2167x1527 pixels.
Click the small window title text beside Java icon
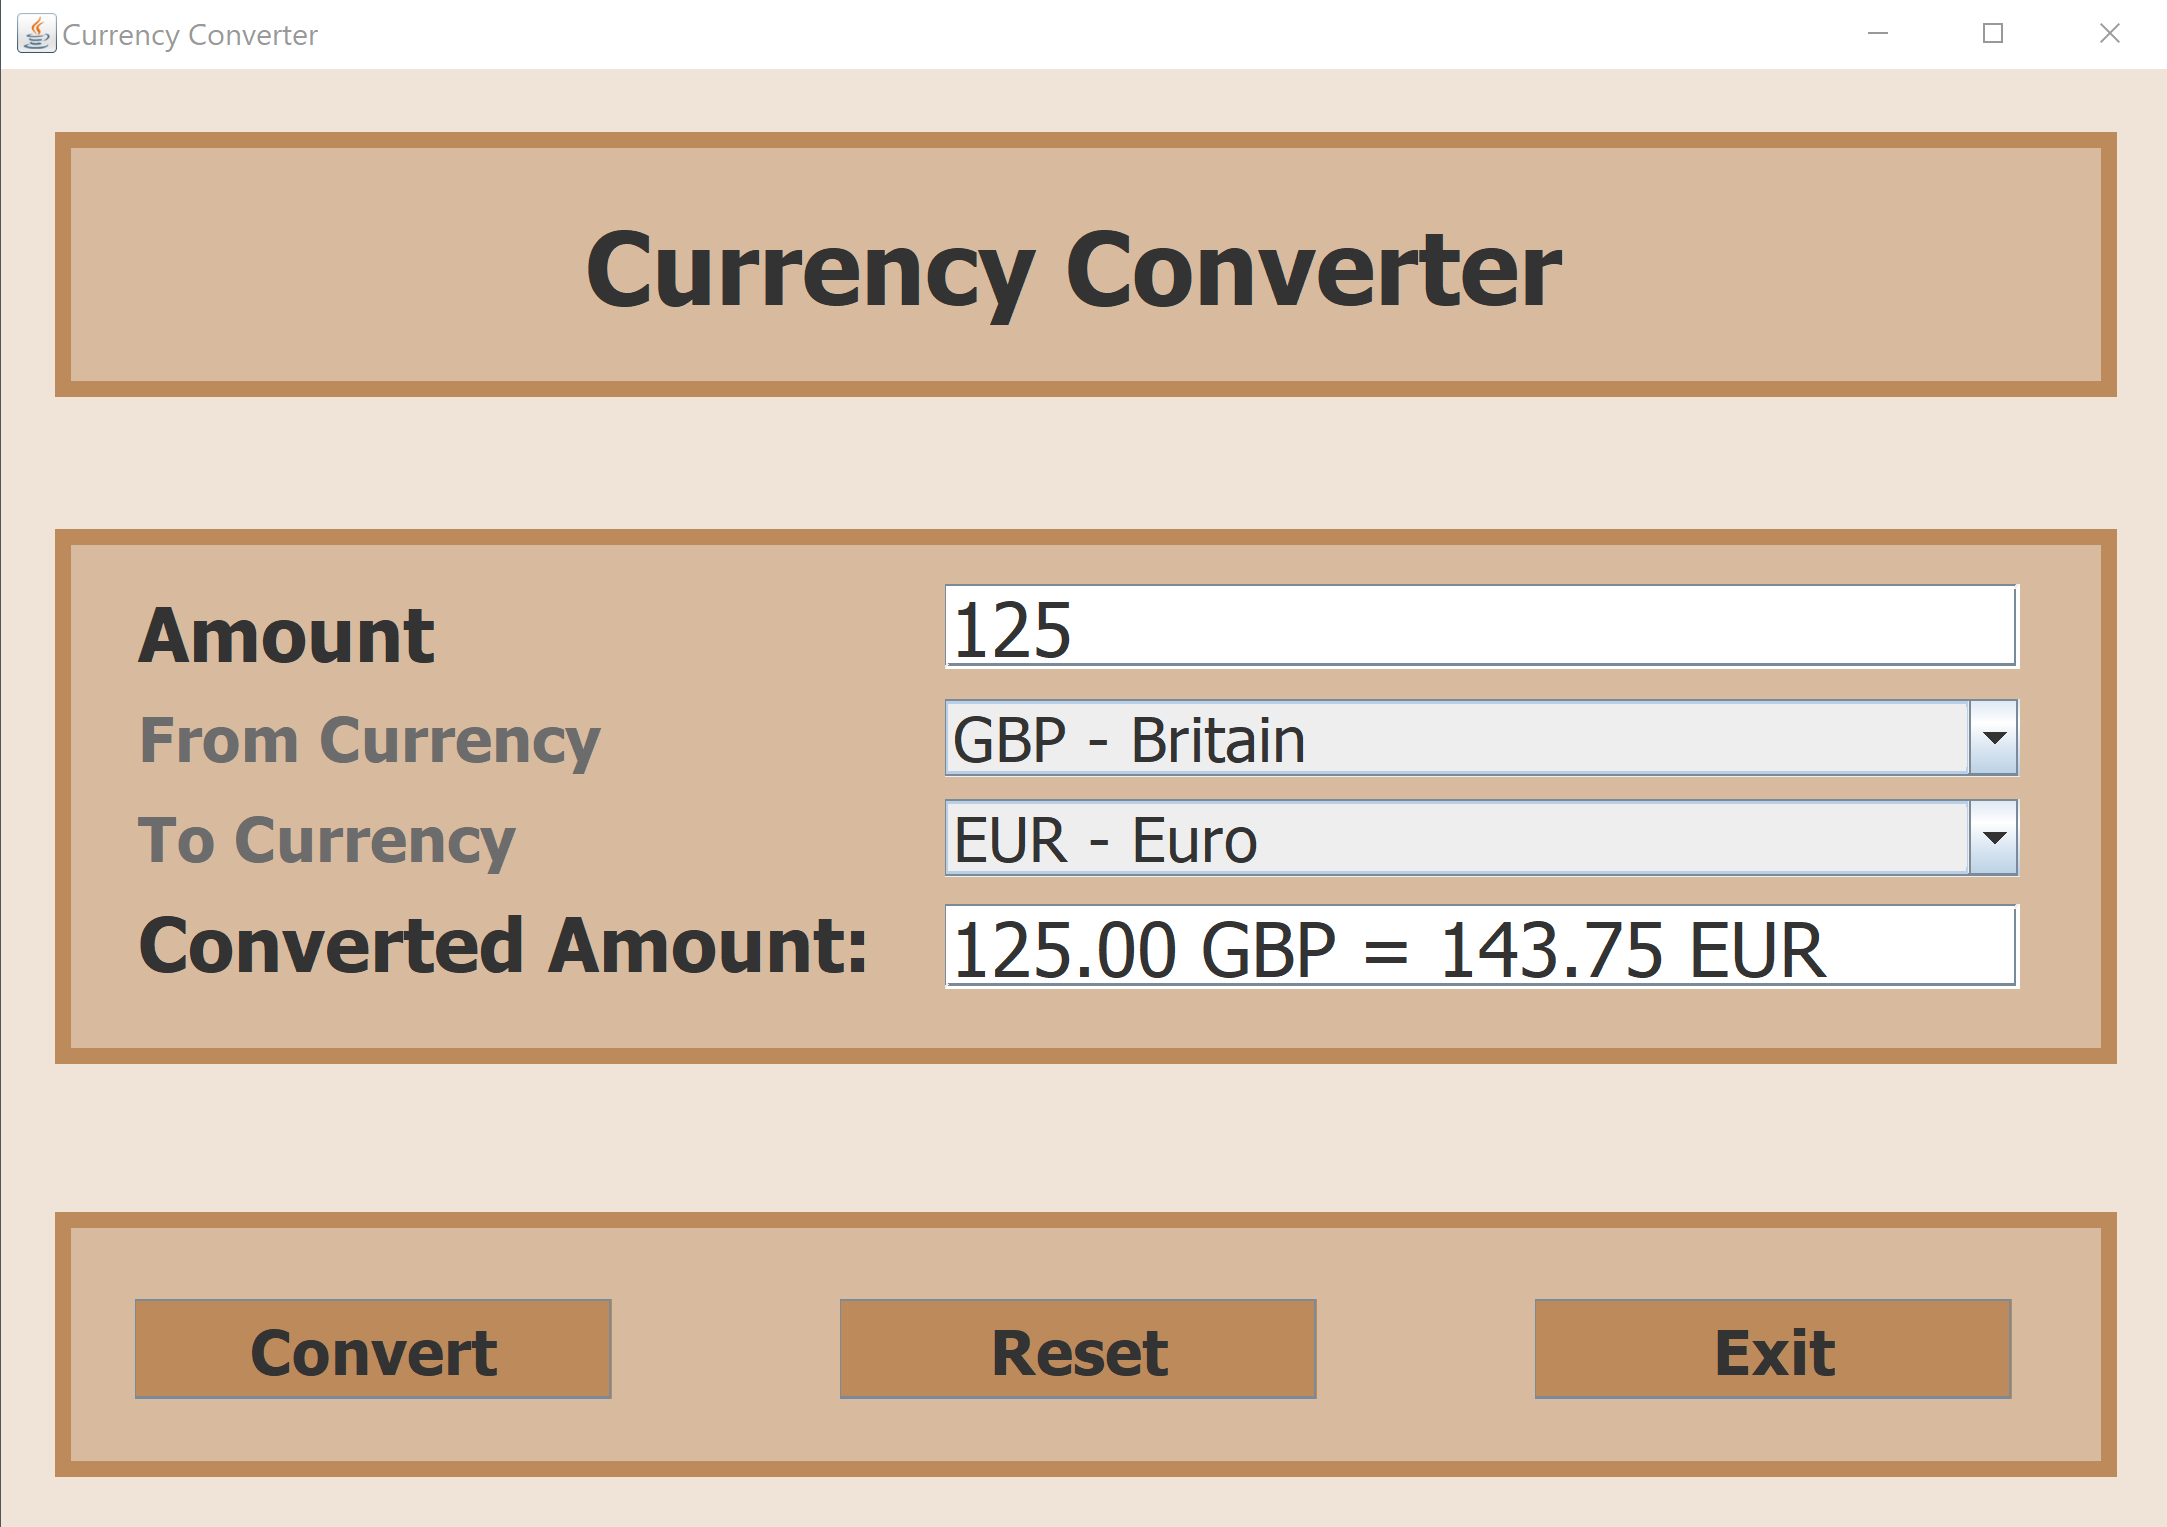coord(190,35)
